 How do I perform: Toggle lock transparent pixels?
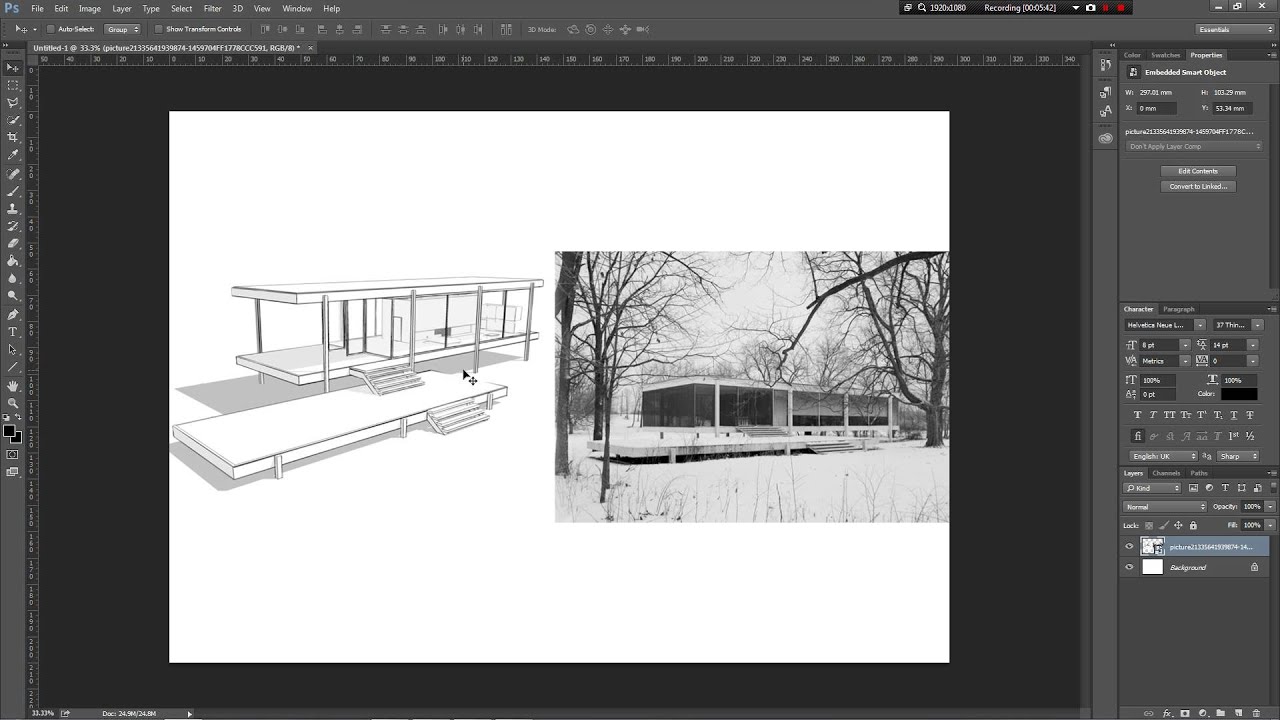pos(1149,525)
